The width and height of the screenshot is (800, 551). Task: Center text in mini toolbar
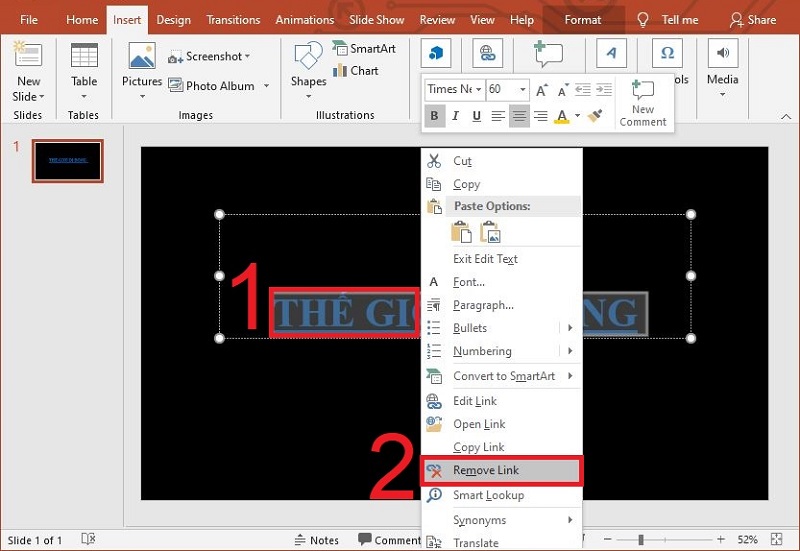tap(519, 116)
